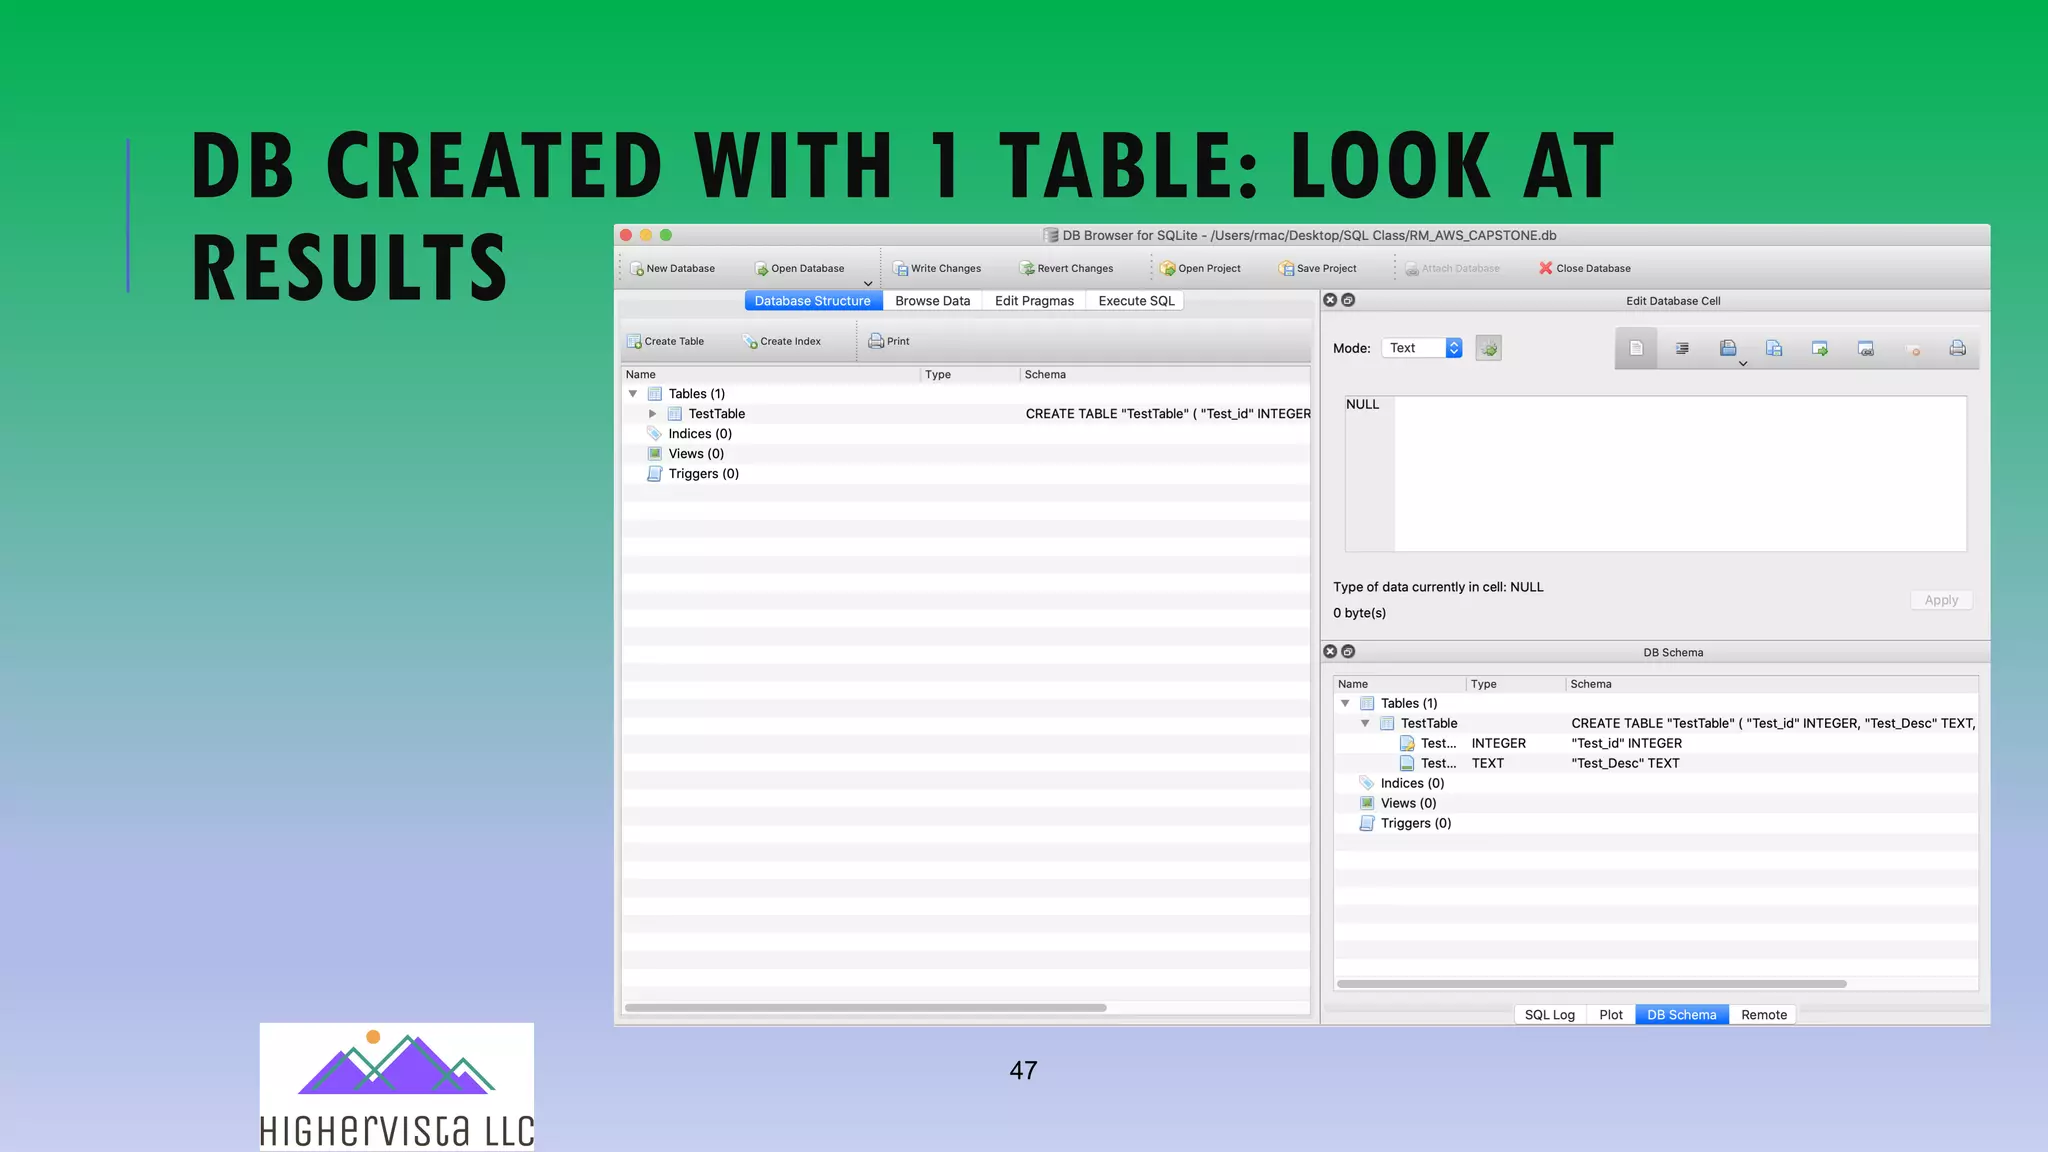Collapse TestTable in the DB Schema panel
Viewport: 2048px width, 1152px height.
1365,724
